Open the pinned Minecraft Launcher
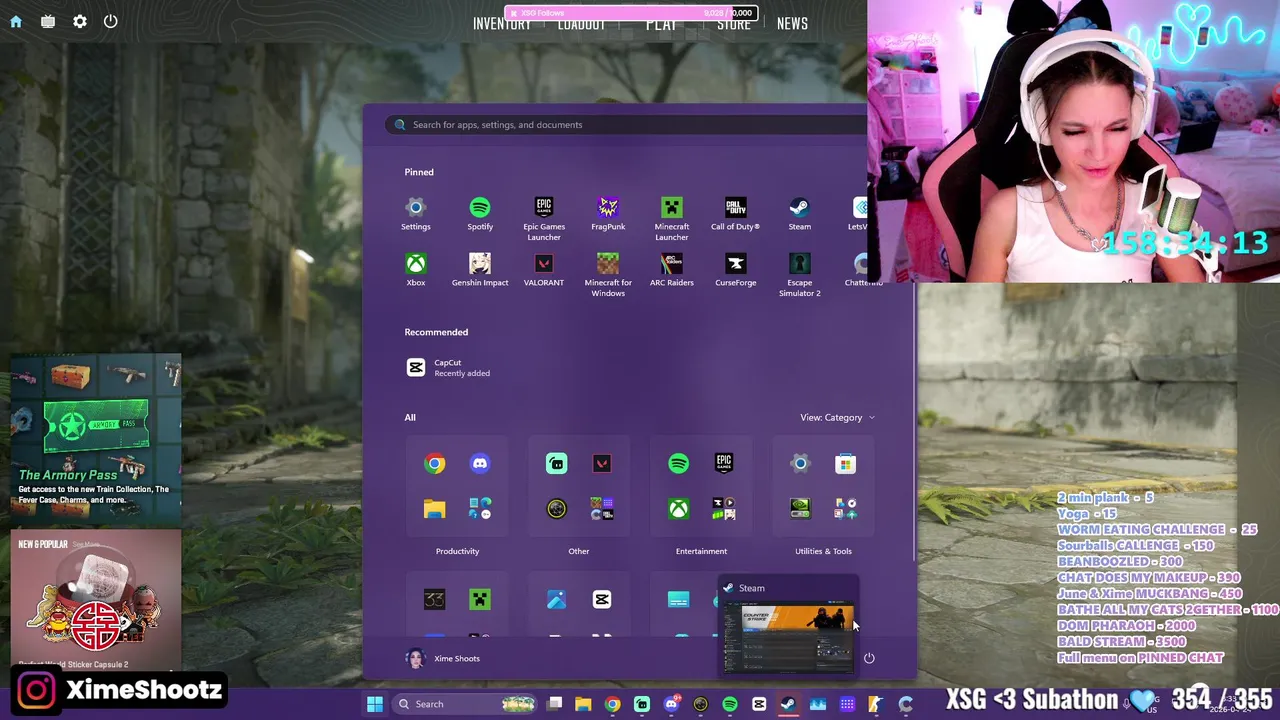Viewport: 1280px width, 720px height. (x=672, y=218)
